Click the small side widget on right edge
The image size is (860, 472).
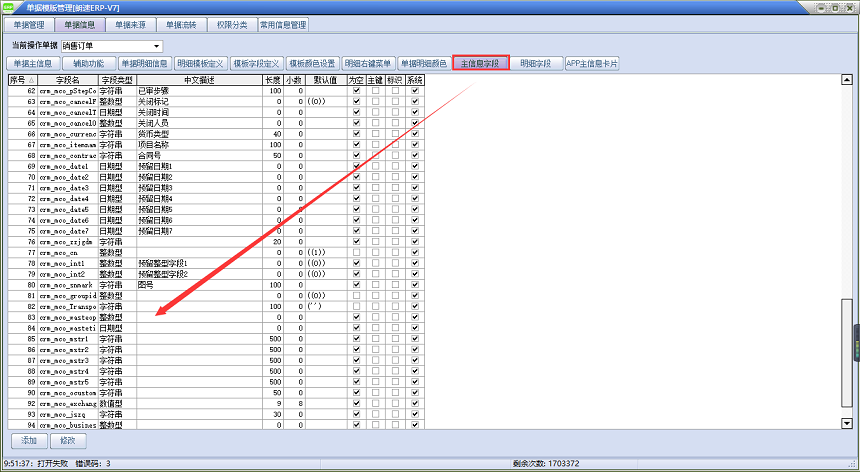pos(855,351)
